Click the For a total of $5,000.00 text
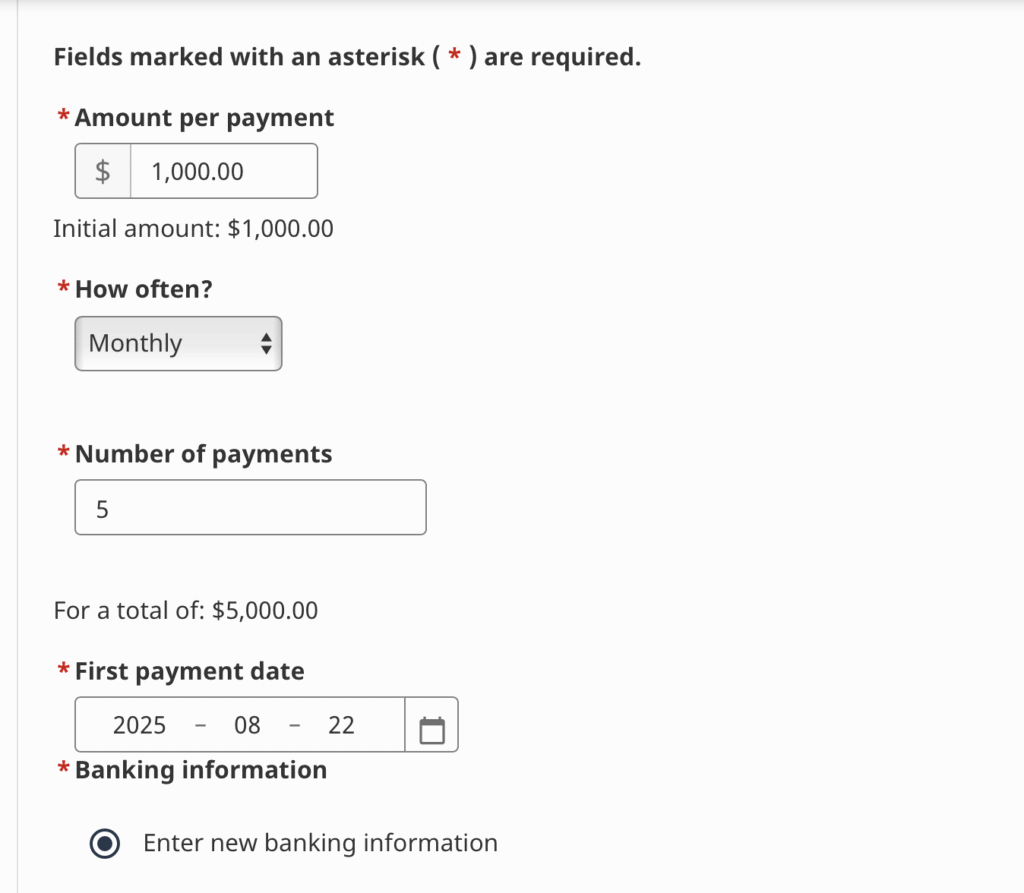The height and width of the screenshot is (893, 1024). click(186, 610)
